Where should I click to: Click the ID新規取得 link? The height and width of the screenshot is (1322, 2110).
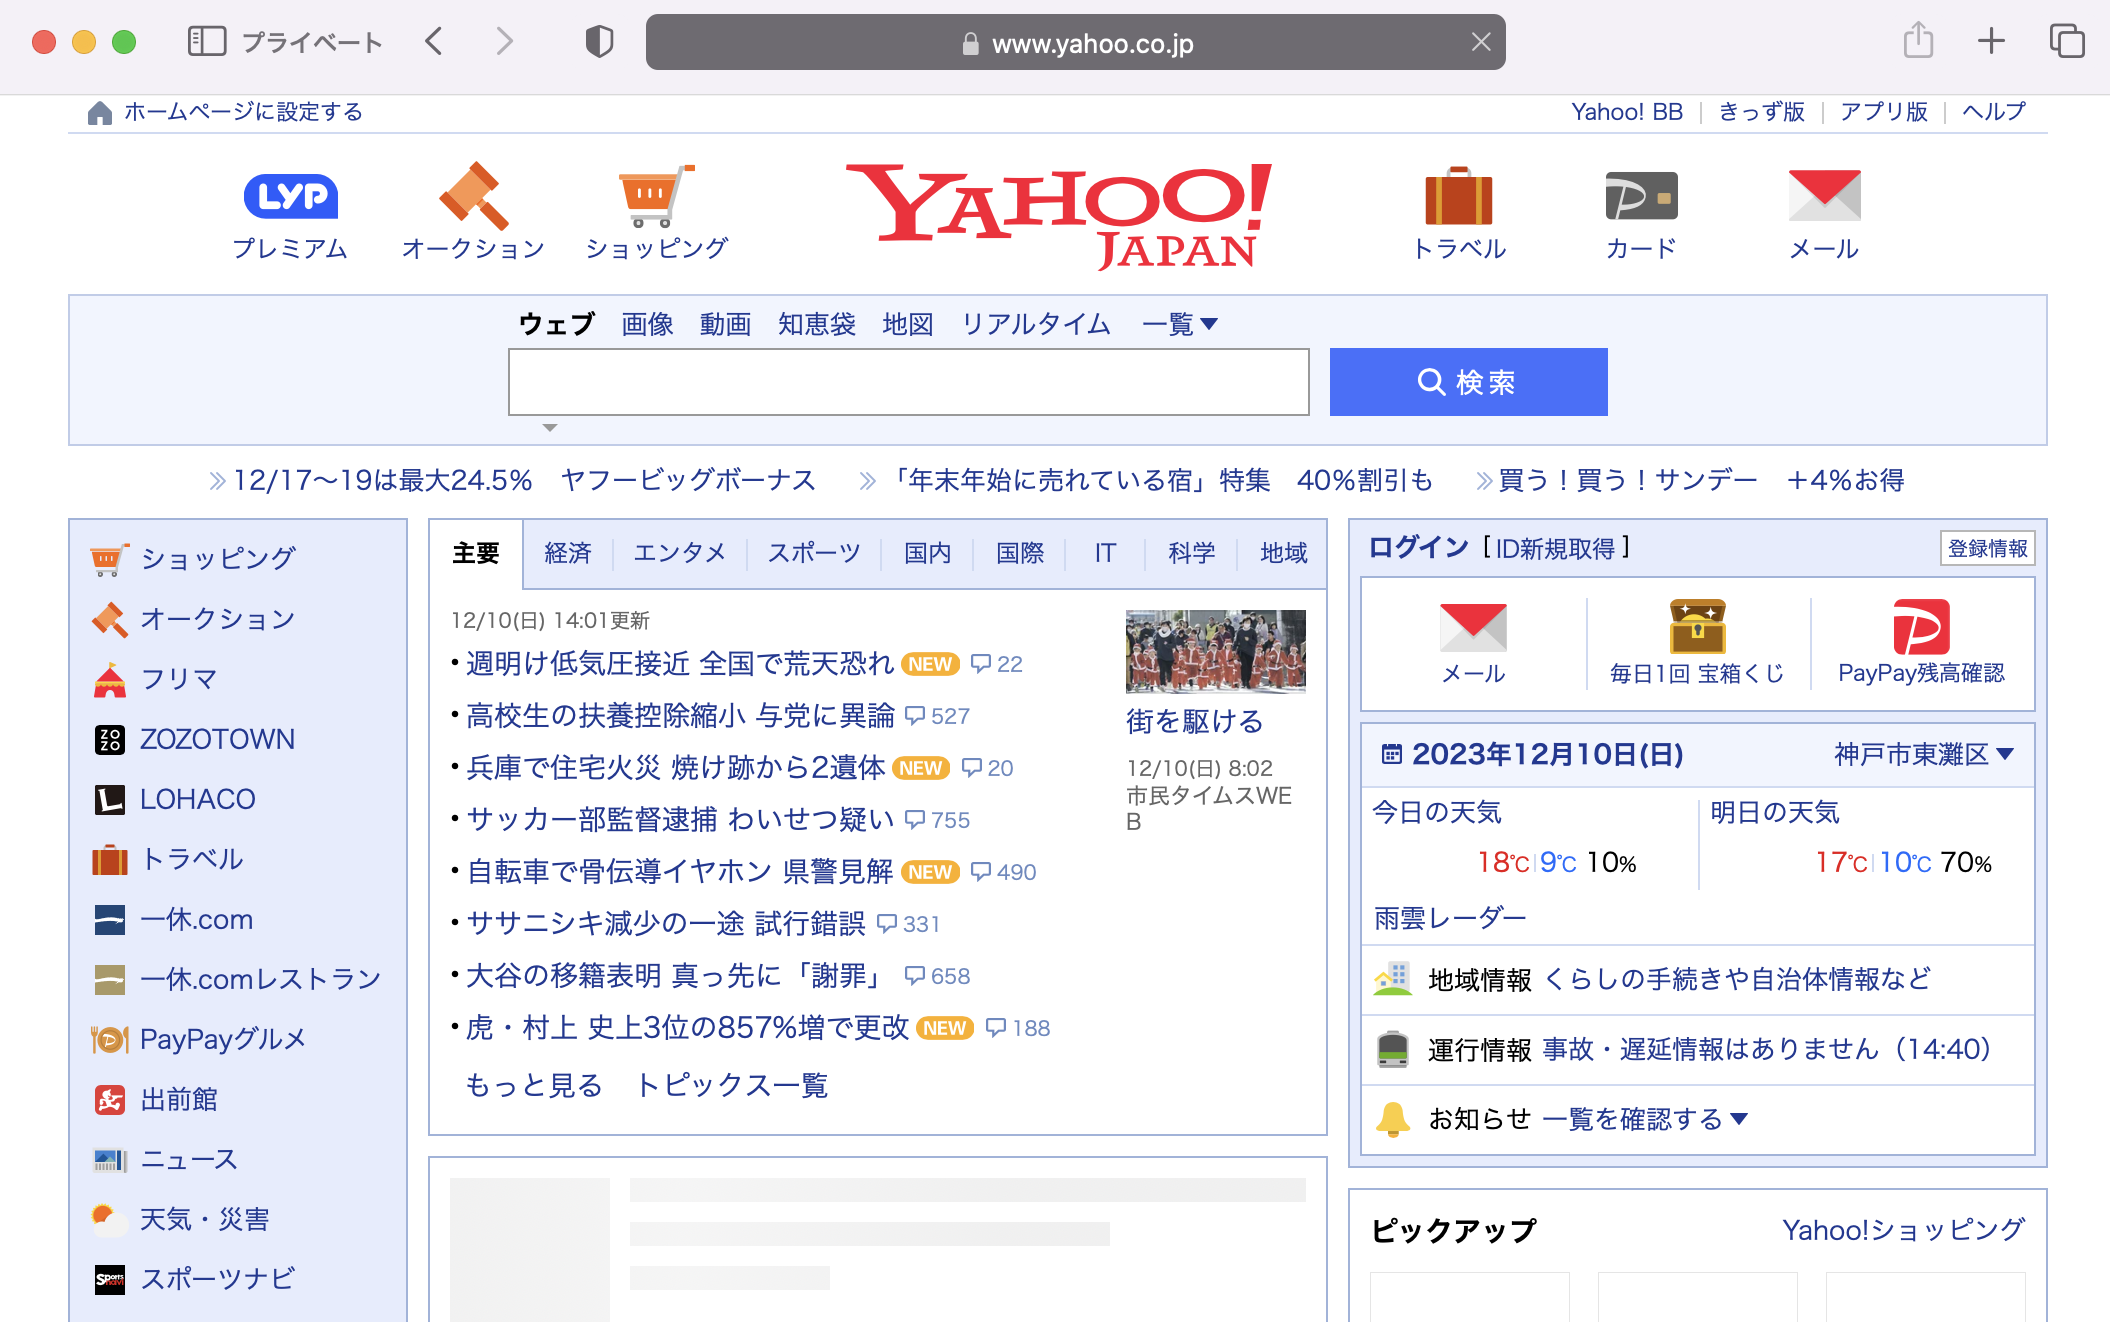[x=1555, y=548]
